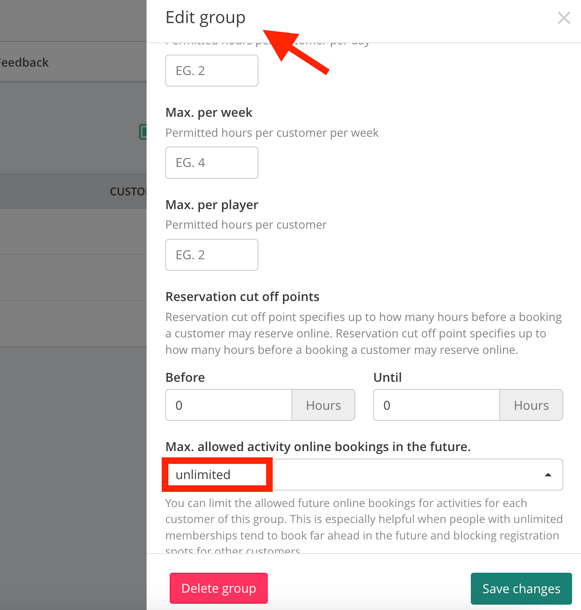
Task: Edit the Until hours cut off field
Action: [436, 405]
